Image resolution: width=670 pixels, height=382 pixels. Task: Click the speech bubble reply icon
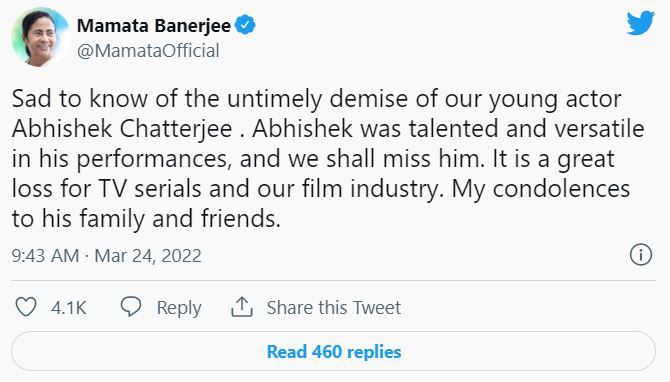[131, 307]
